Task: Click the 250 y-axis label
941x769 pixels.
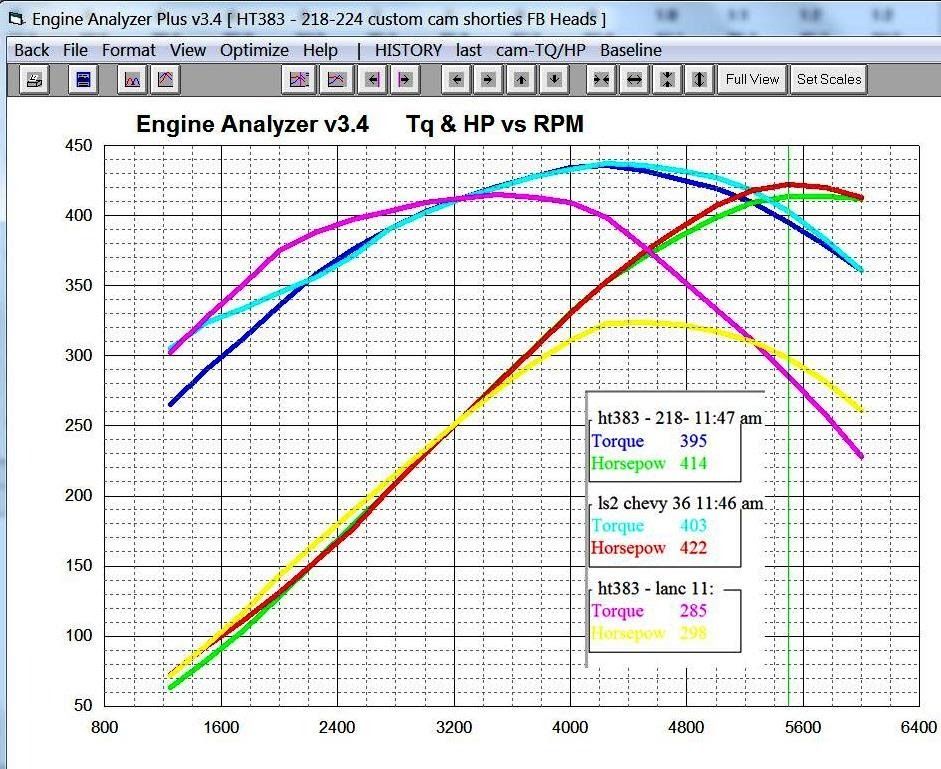Action: [x=79, y=426]
